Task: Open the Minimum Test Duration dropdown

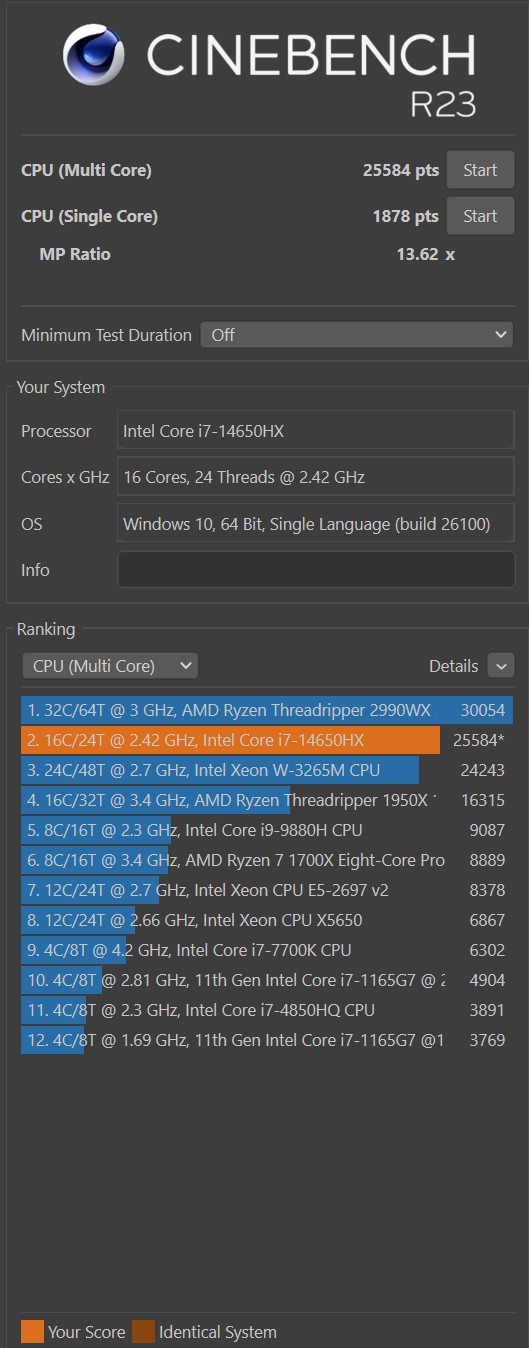Action: (357, 335)
